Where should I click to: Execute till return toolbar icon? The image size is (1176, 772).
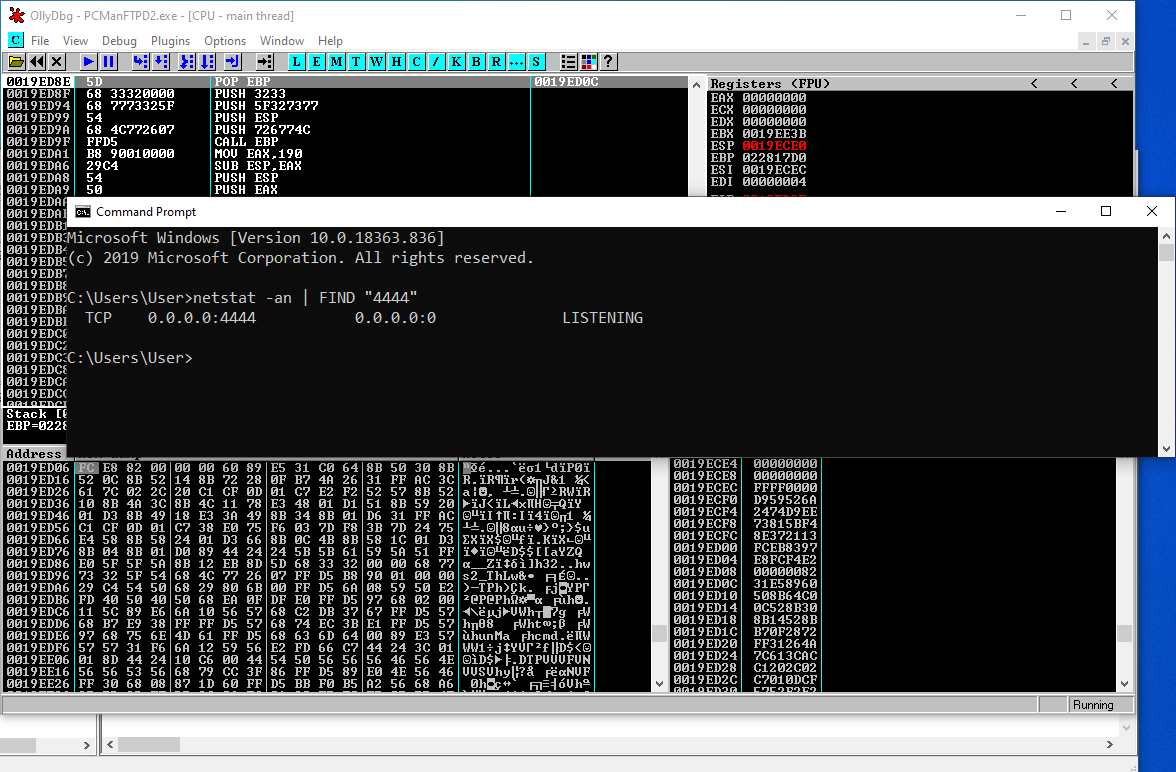[x=232, y=62]
